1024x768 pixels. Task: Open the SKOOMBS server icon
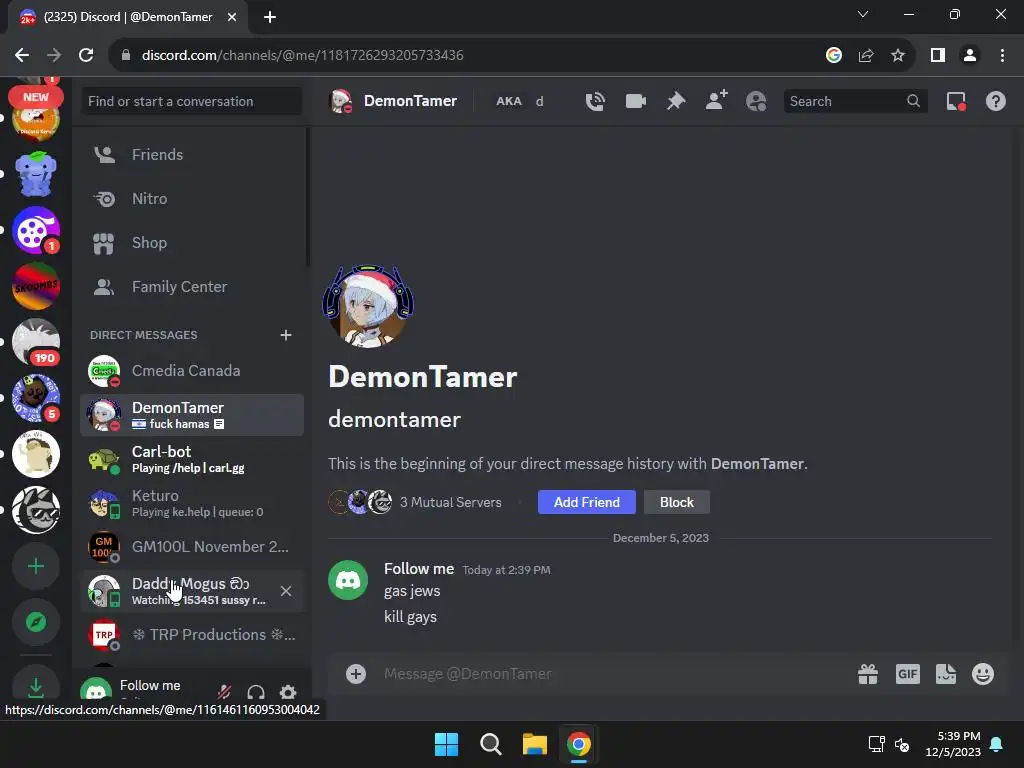36,286
